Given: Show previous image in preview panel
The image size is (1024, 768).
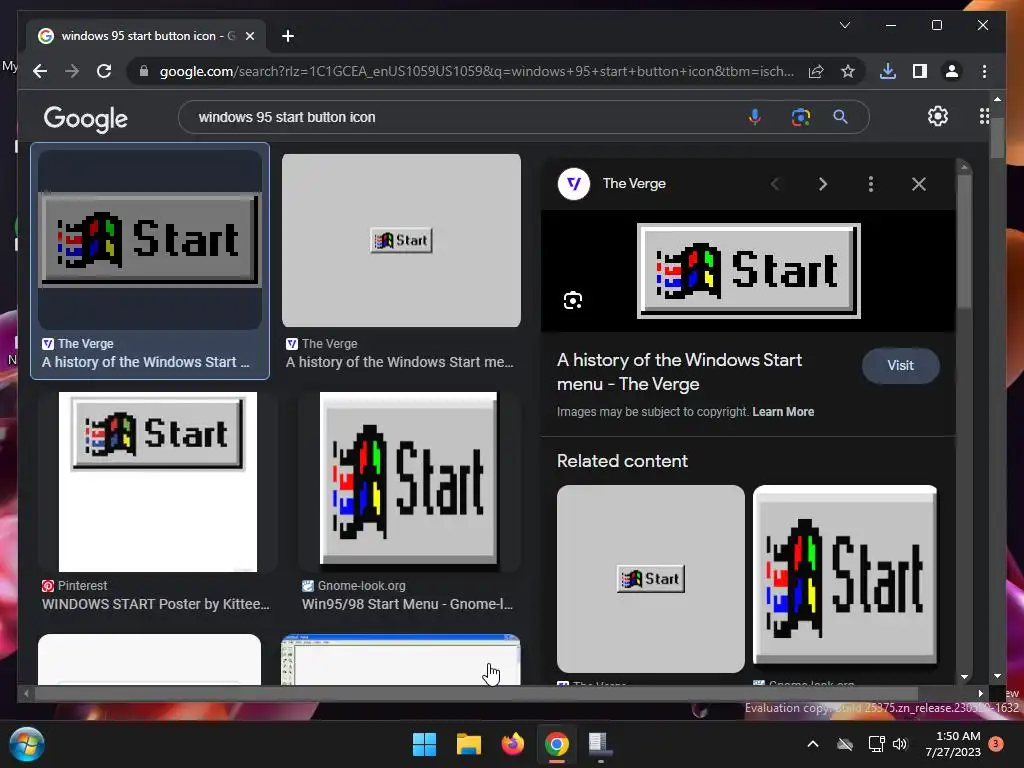Looking at the screenshot, I should pyautogui.click(x=775, y=184).
